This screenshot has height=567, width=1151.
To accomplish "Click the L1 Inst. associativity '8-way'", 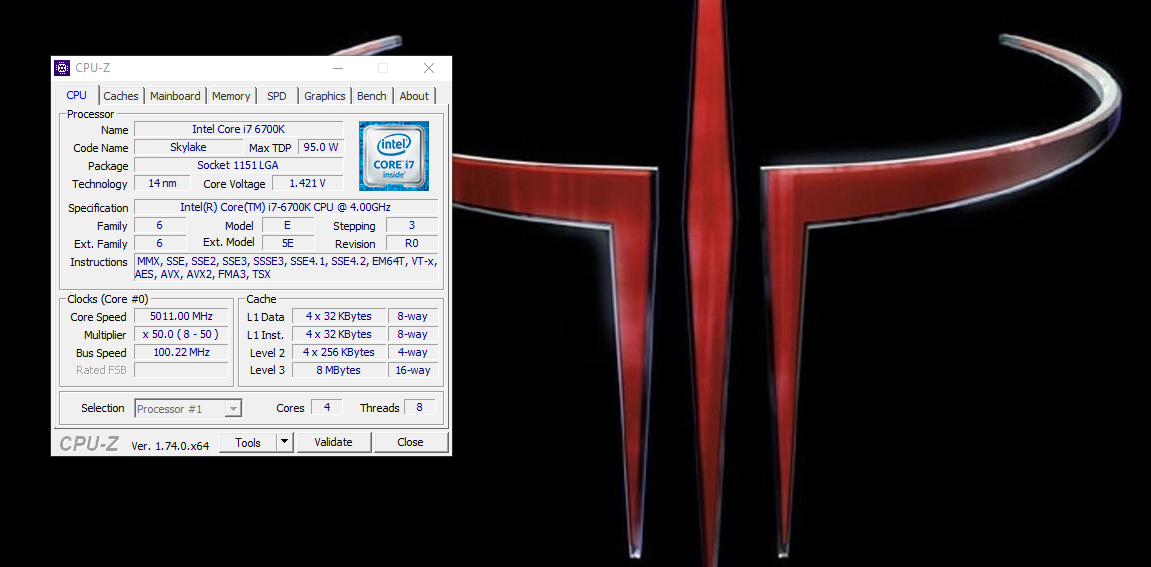I will (x=413, y=334).
